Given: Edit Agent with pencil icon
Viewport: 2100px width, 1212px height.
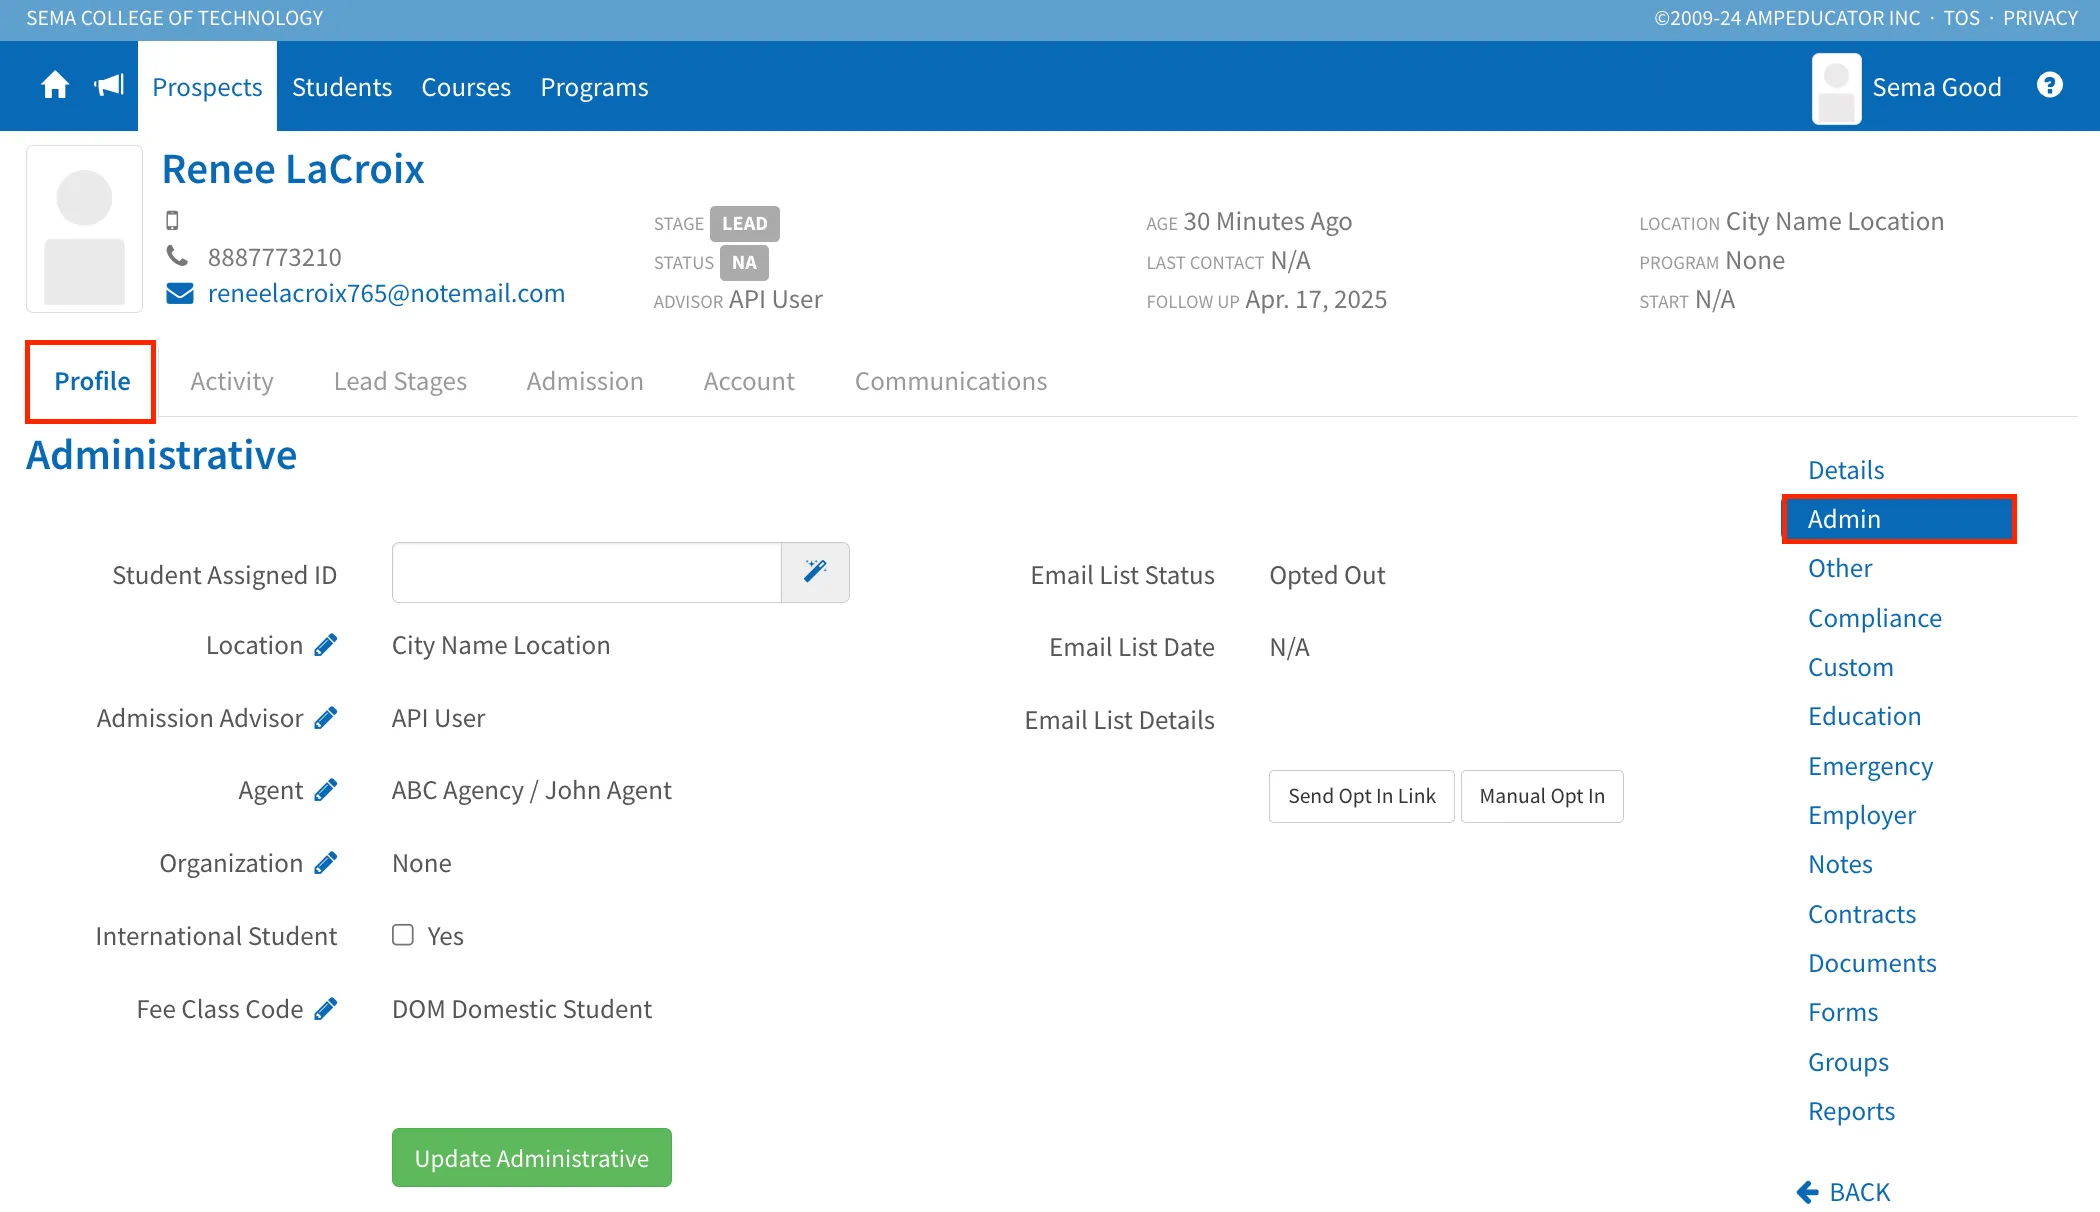Looking at the screenshot, I should 325,790.
